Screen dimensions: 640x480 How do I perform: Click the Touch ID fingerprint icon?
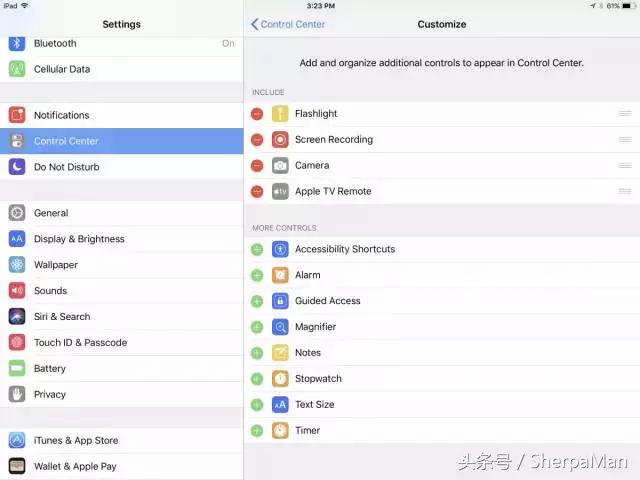pyautogui.click(x=17, y=342)
